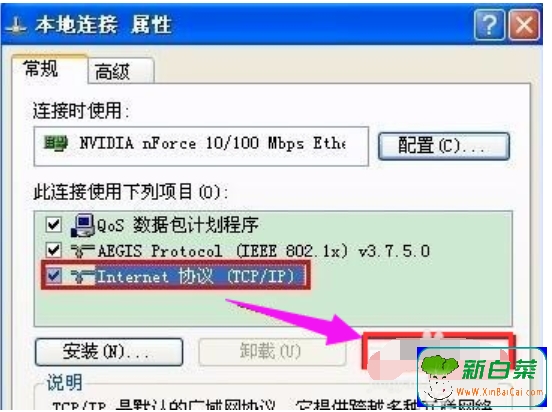The width and height of the screenshot is (552, 412).
Task: Toggle the AEGIS Protocol checkbox
Action: point(54,250)
